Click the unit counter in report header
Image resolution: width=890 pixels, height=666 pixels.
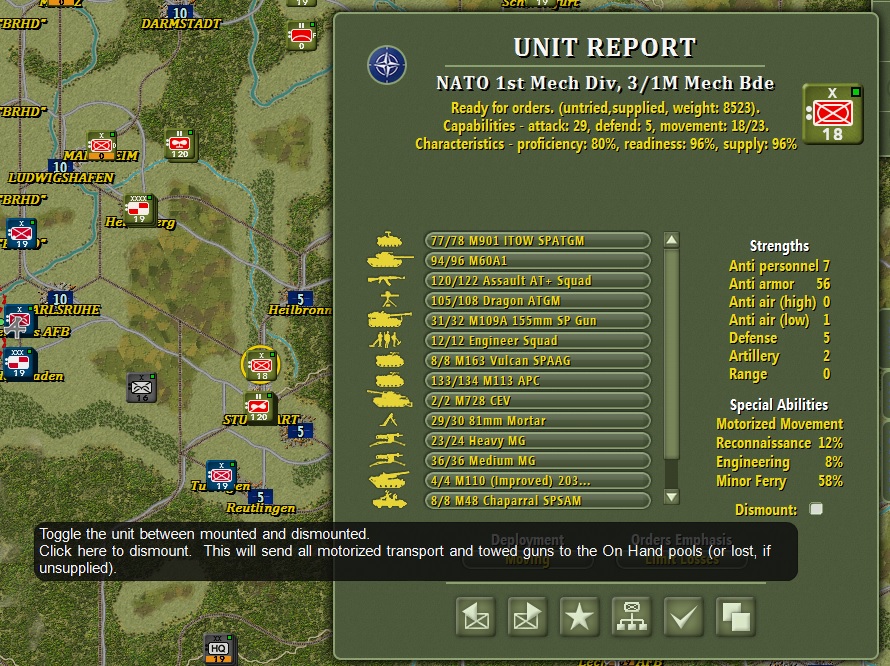point(833,115)
